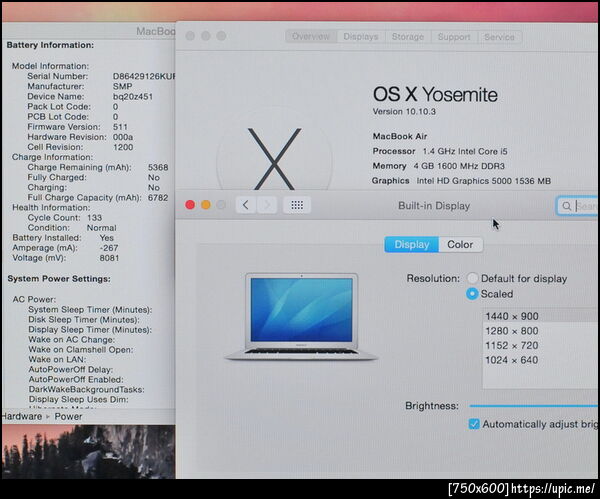Click the MacBook Air display thumbnail
The height and width of the screenshot is (499, 600).
(301, 317)
